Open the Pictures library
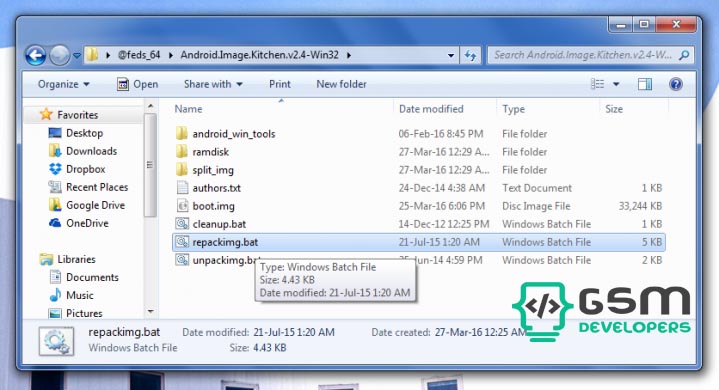Viewport: 719px width, 390px height. (84, 313)
